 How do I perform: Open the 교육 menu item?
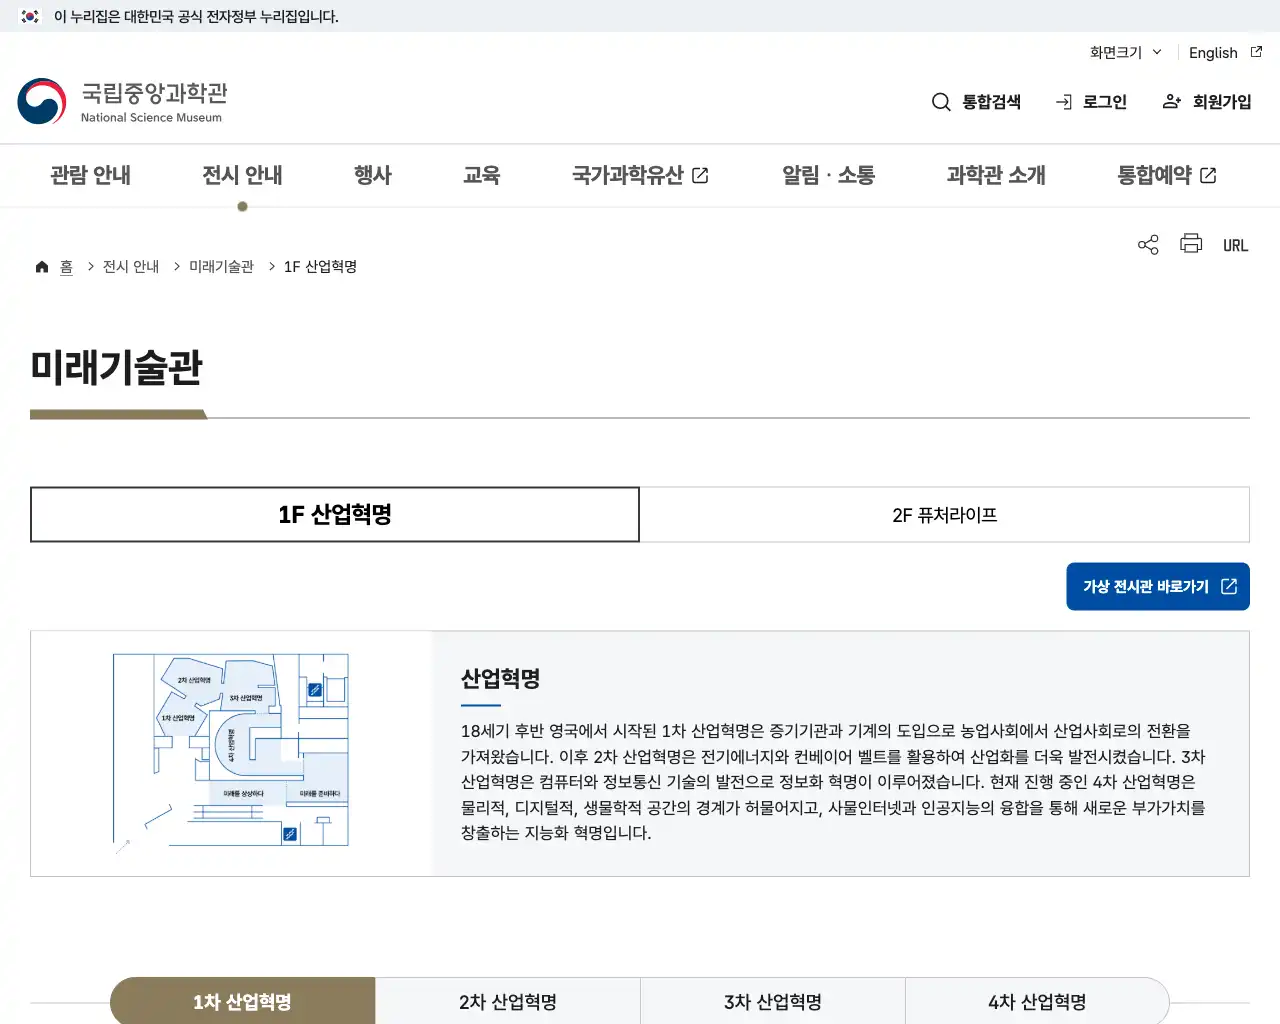point(482,175)
